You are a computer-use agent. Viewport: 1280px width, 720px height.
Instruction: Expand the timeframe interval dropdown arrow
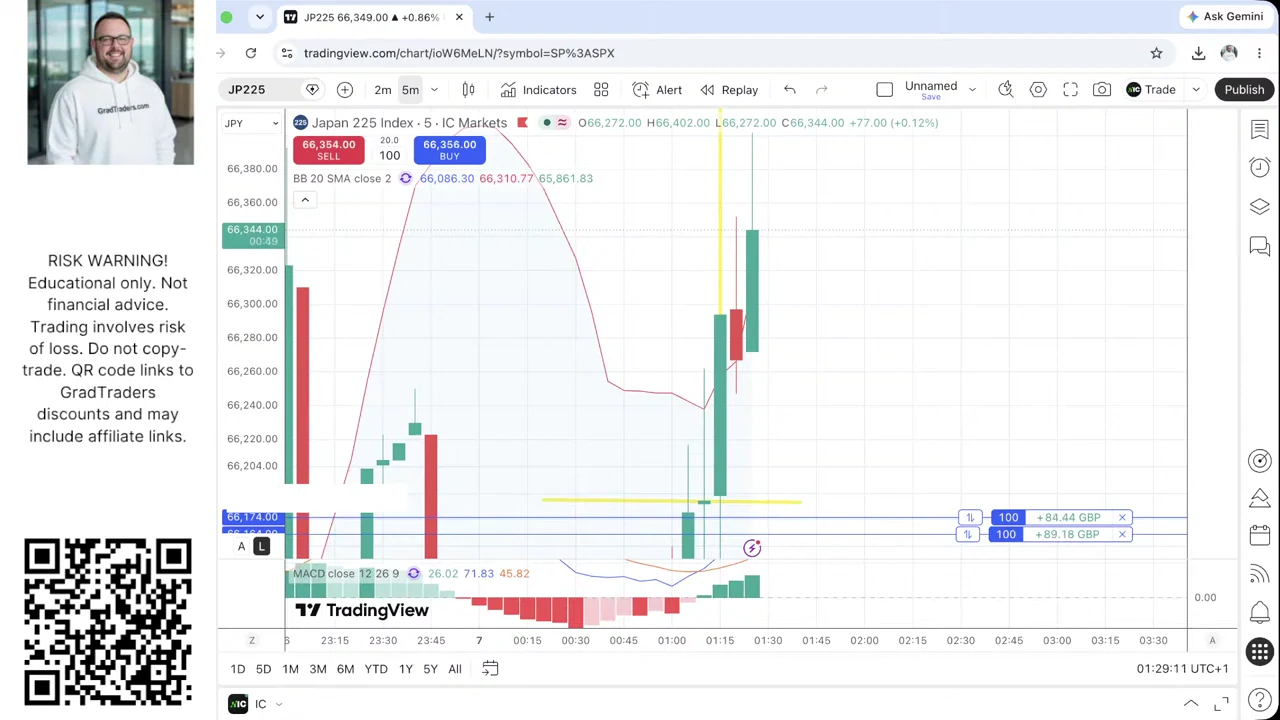(434, 90)
